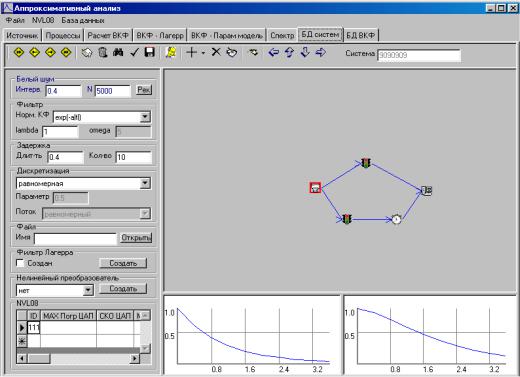Click the file Имя input field
Screen dimensions: 520x377
click(x=75, y=239)
